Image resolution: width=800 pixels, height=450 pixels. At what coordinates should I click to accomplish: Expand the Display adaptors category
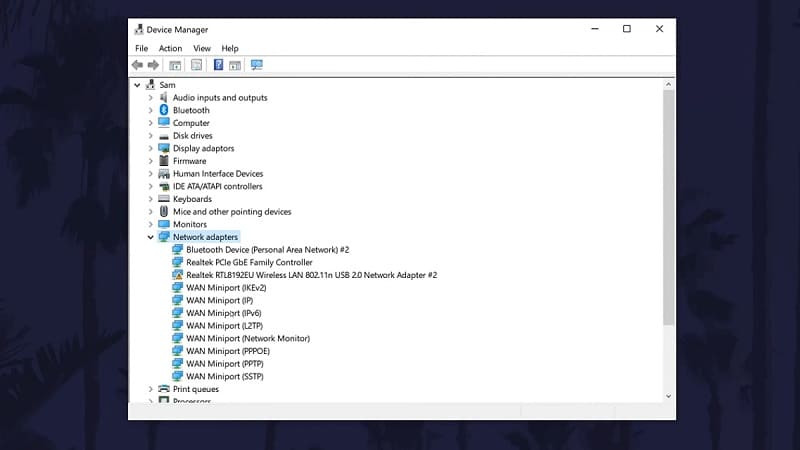click(151, 148)
